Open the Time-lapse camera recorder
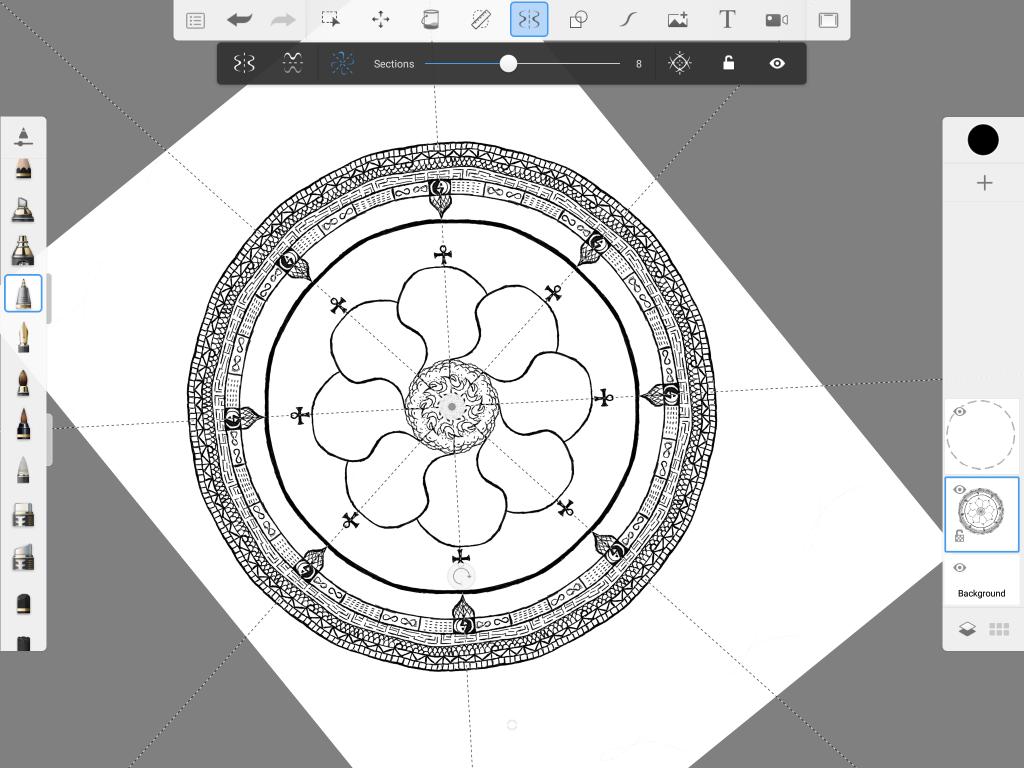Viewport: 1024px width, 768px height. point(776,20)
